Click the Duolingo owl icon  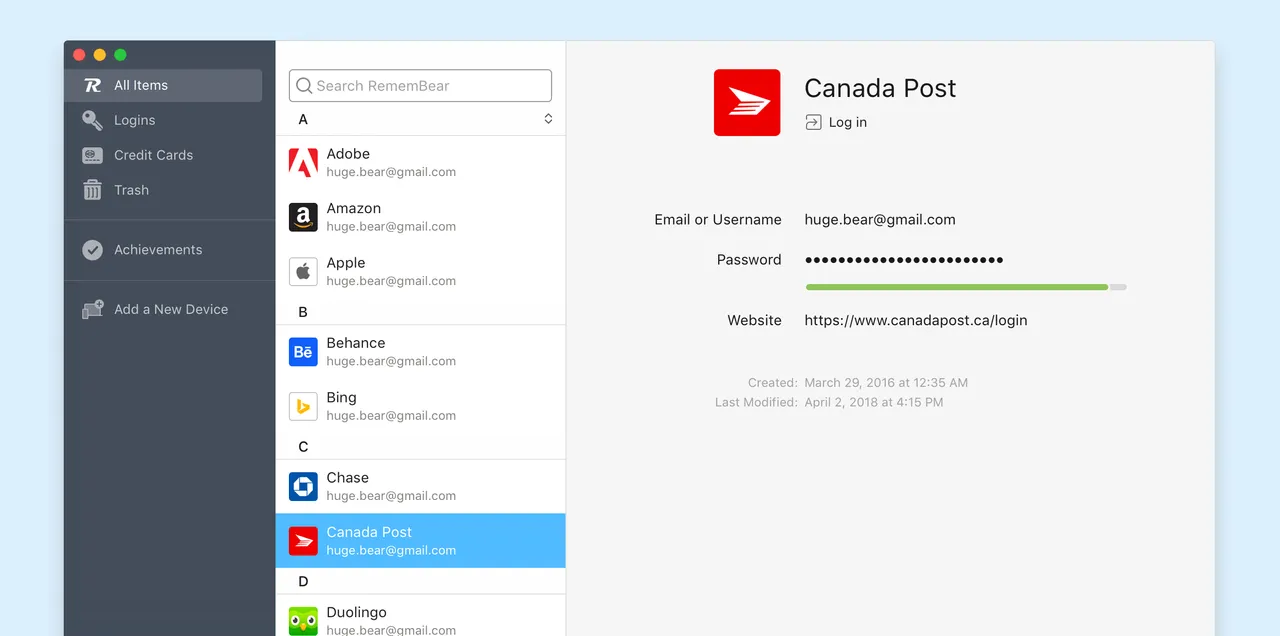click(x=303, y=621)
